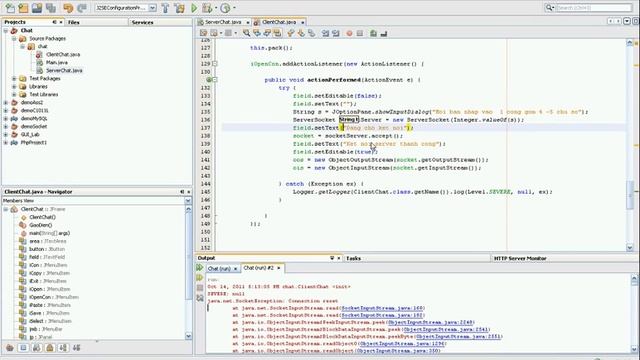The height and width of the screenshot is (360, 640).
Task: Click the Next Bookmark editor icon
Action: click(301, 33)
